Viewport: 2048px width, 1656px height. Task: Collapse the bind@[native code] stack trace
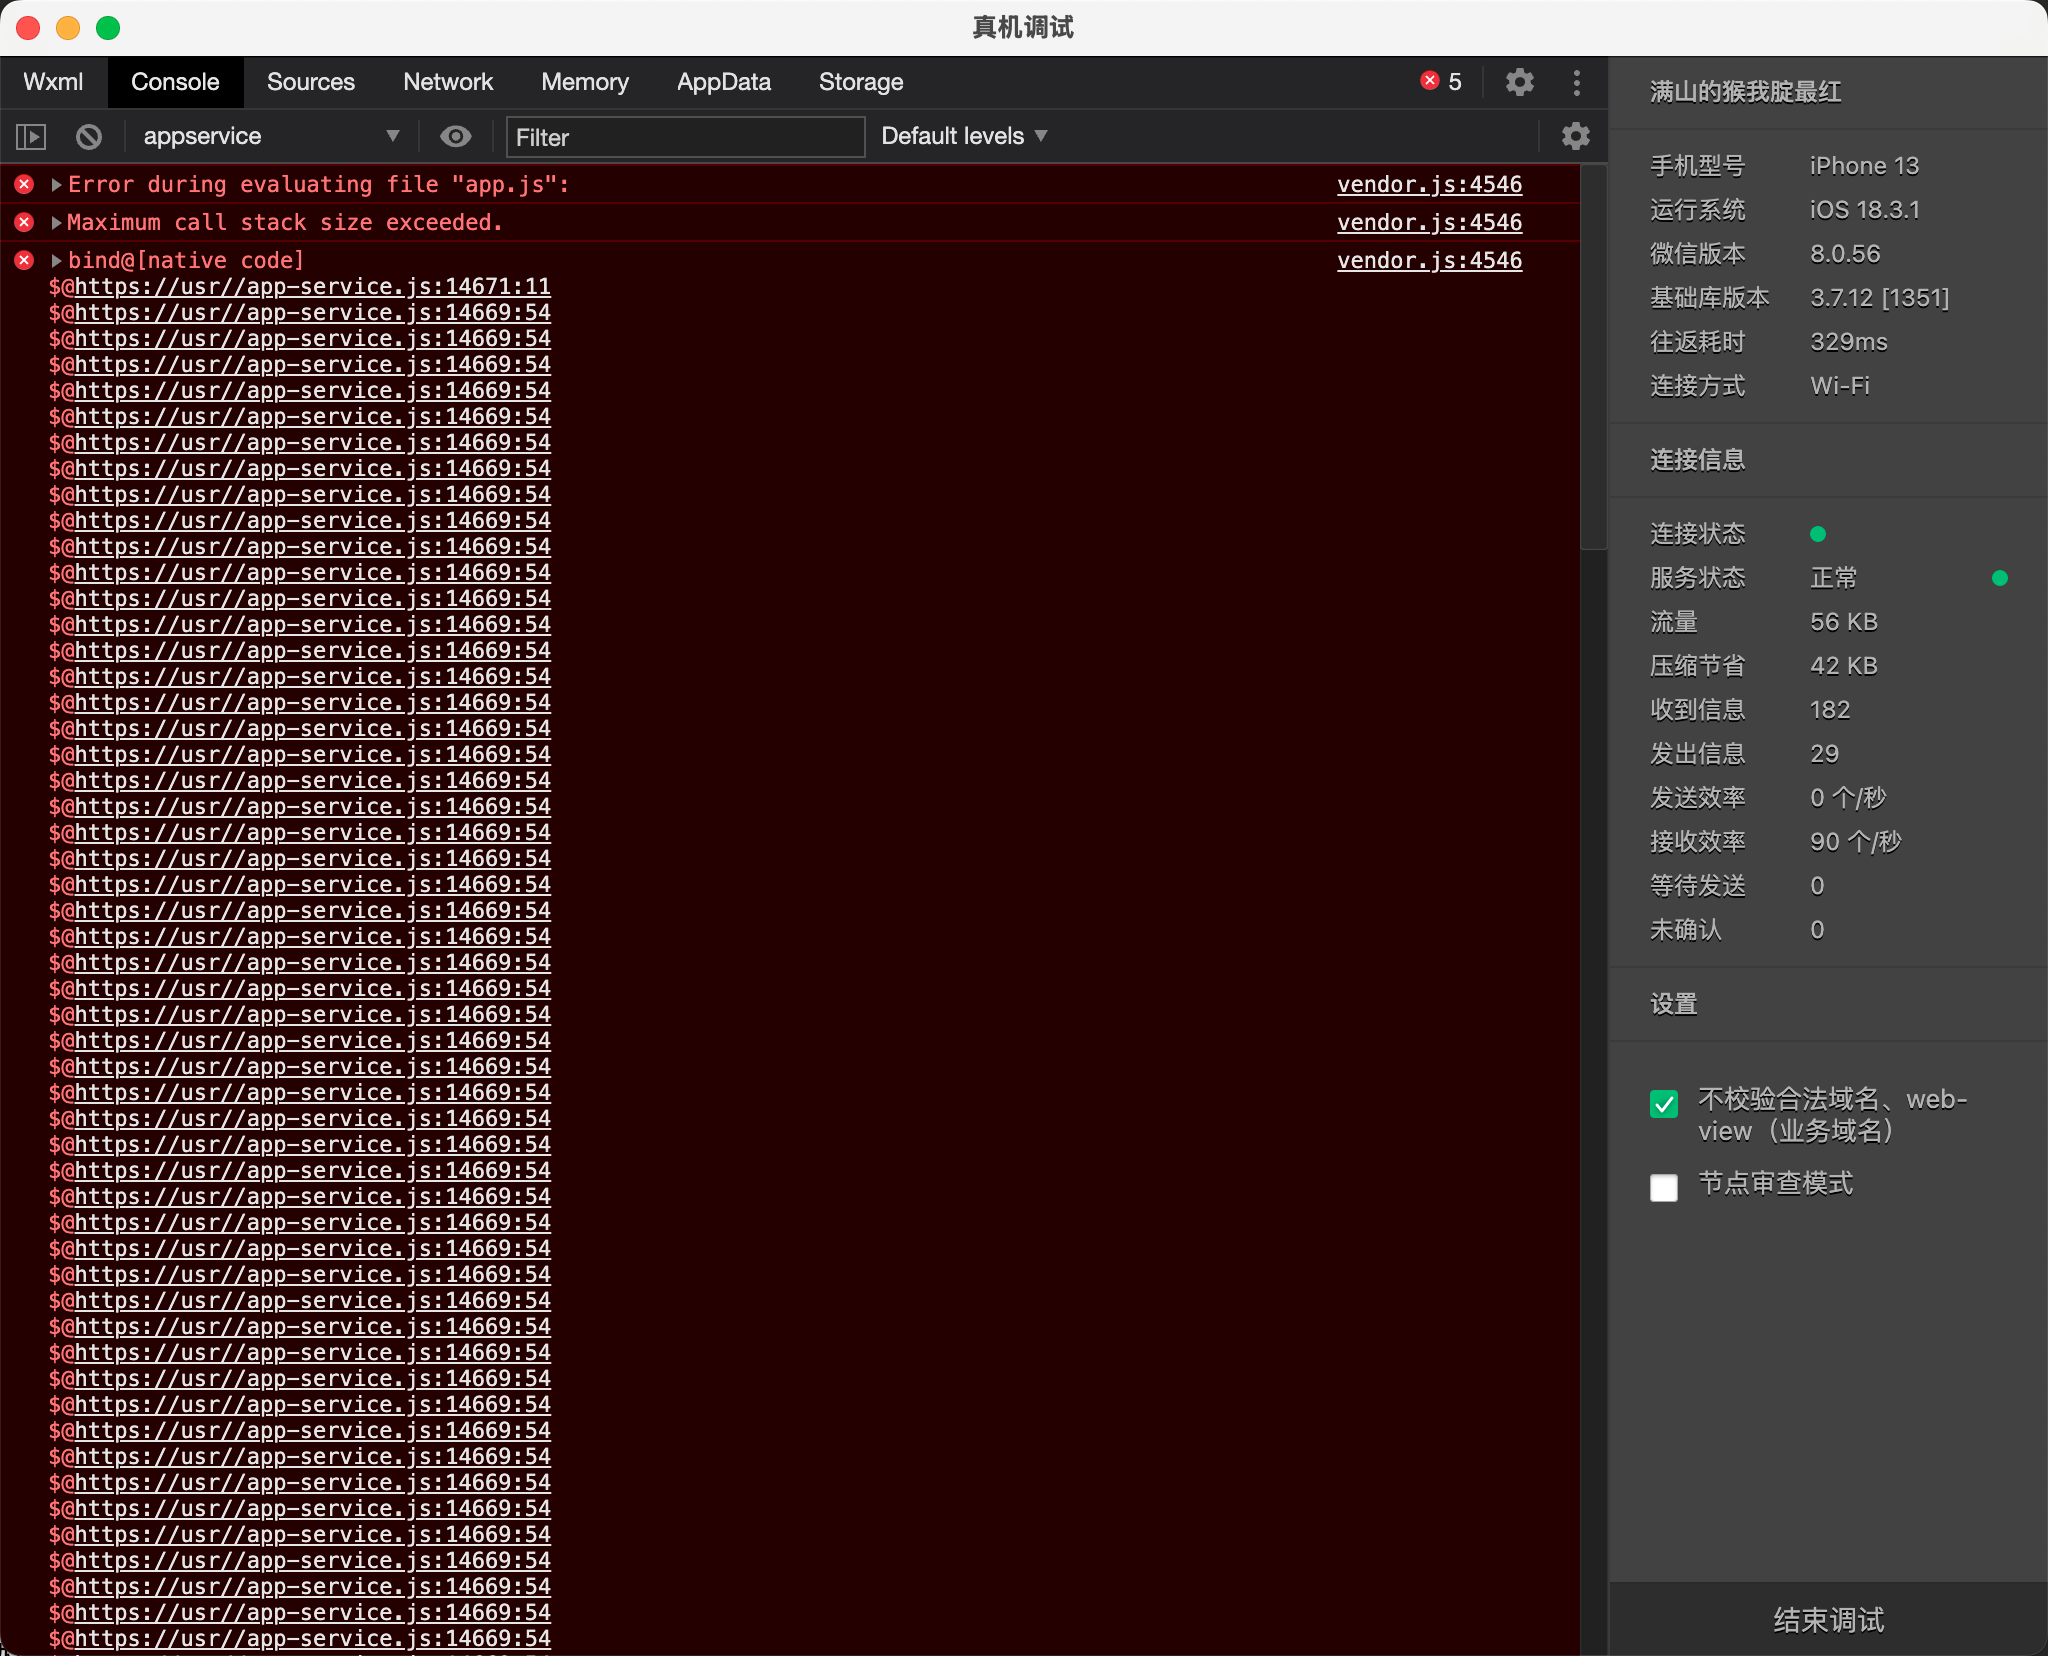[x=57, y=261]
